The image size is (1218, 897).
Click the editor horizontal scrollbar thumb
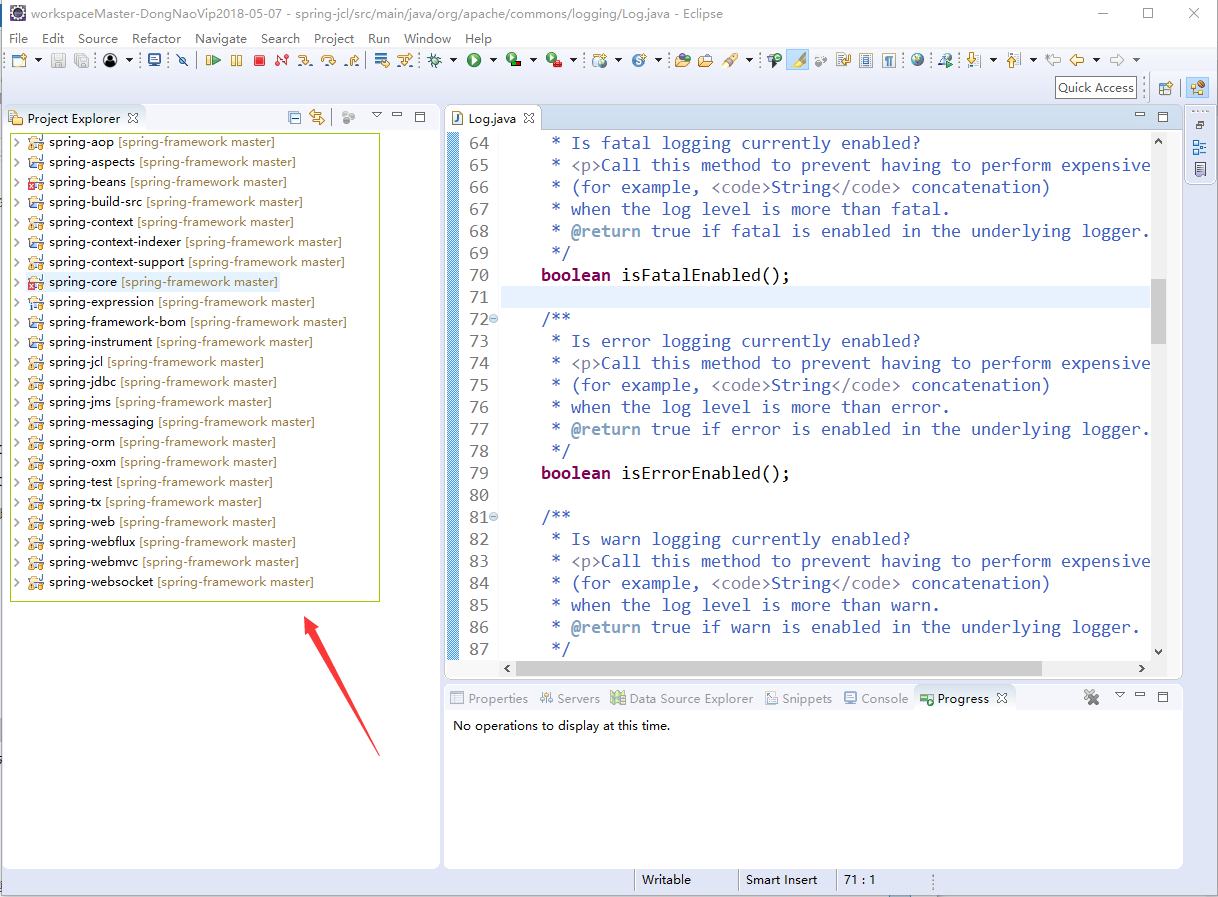(778, 668)
